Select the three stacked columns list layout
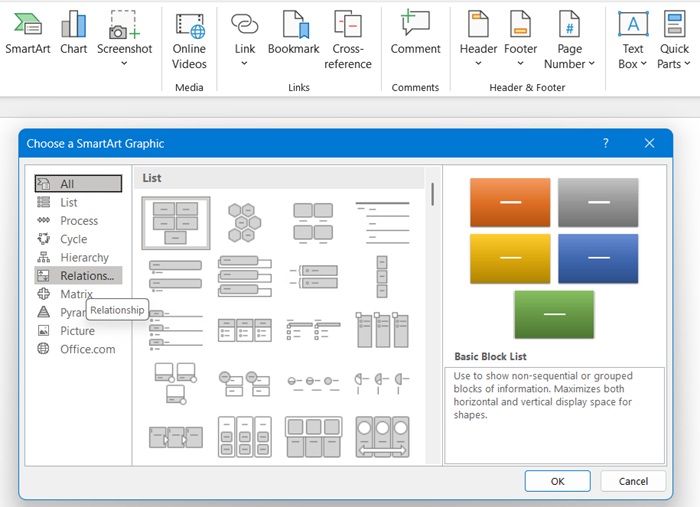 tap(245, 437)
